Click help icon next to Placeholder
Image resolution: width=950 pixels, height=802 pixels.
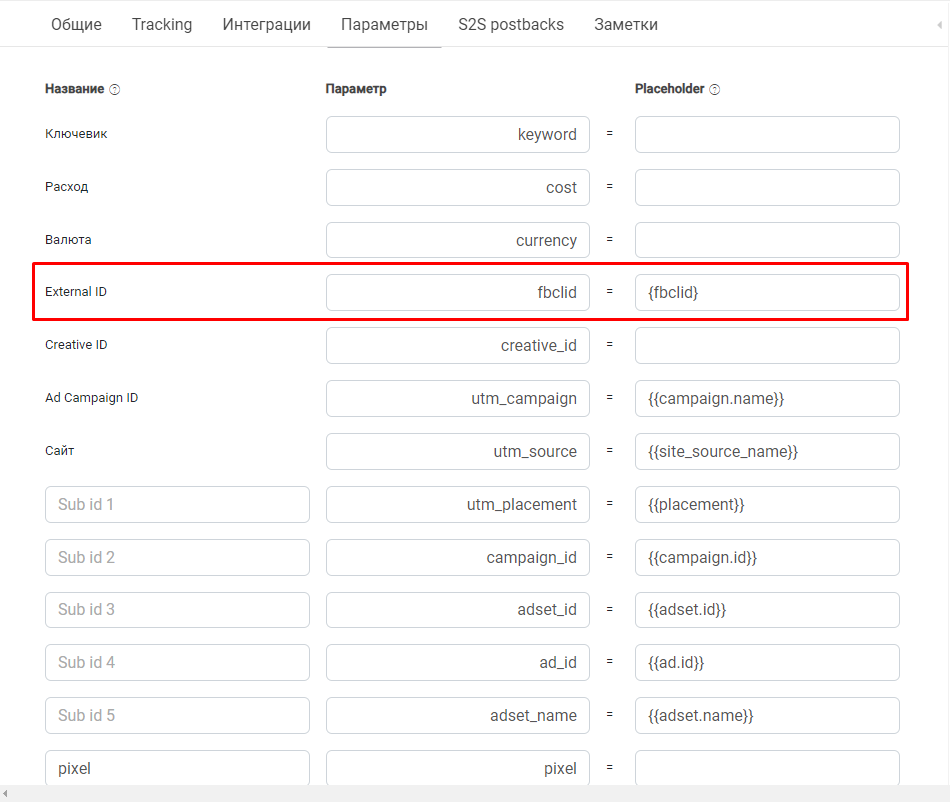pyautogui.click(x=714, y=90)
